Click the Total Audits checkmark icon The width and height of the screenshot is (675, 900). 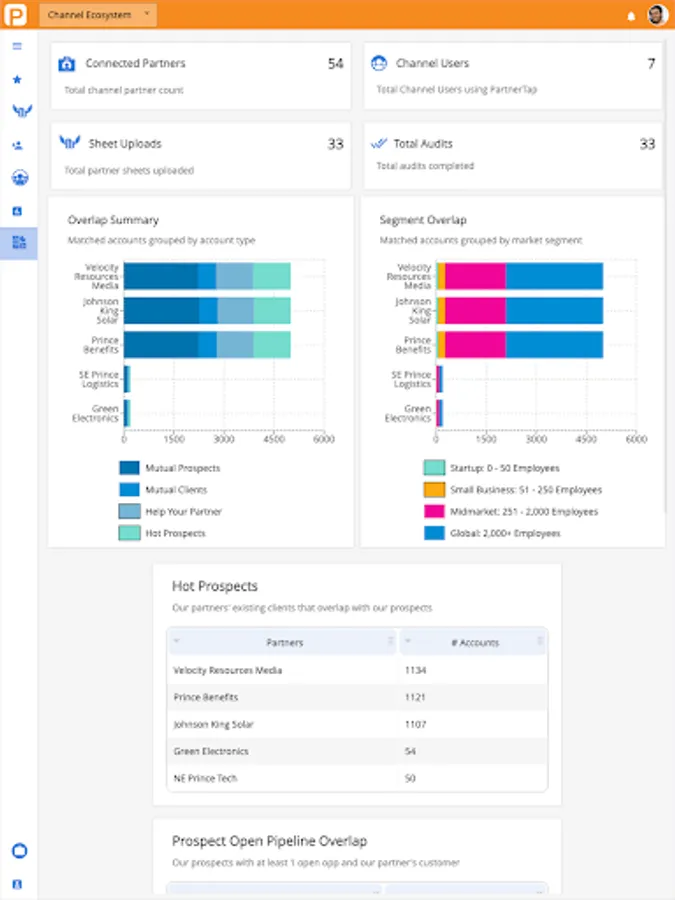tap(378, 144)
